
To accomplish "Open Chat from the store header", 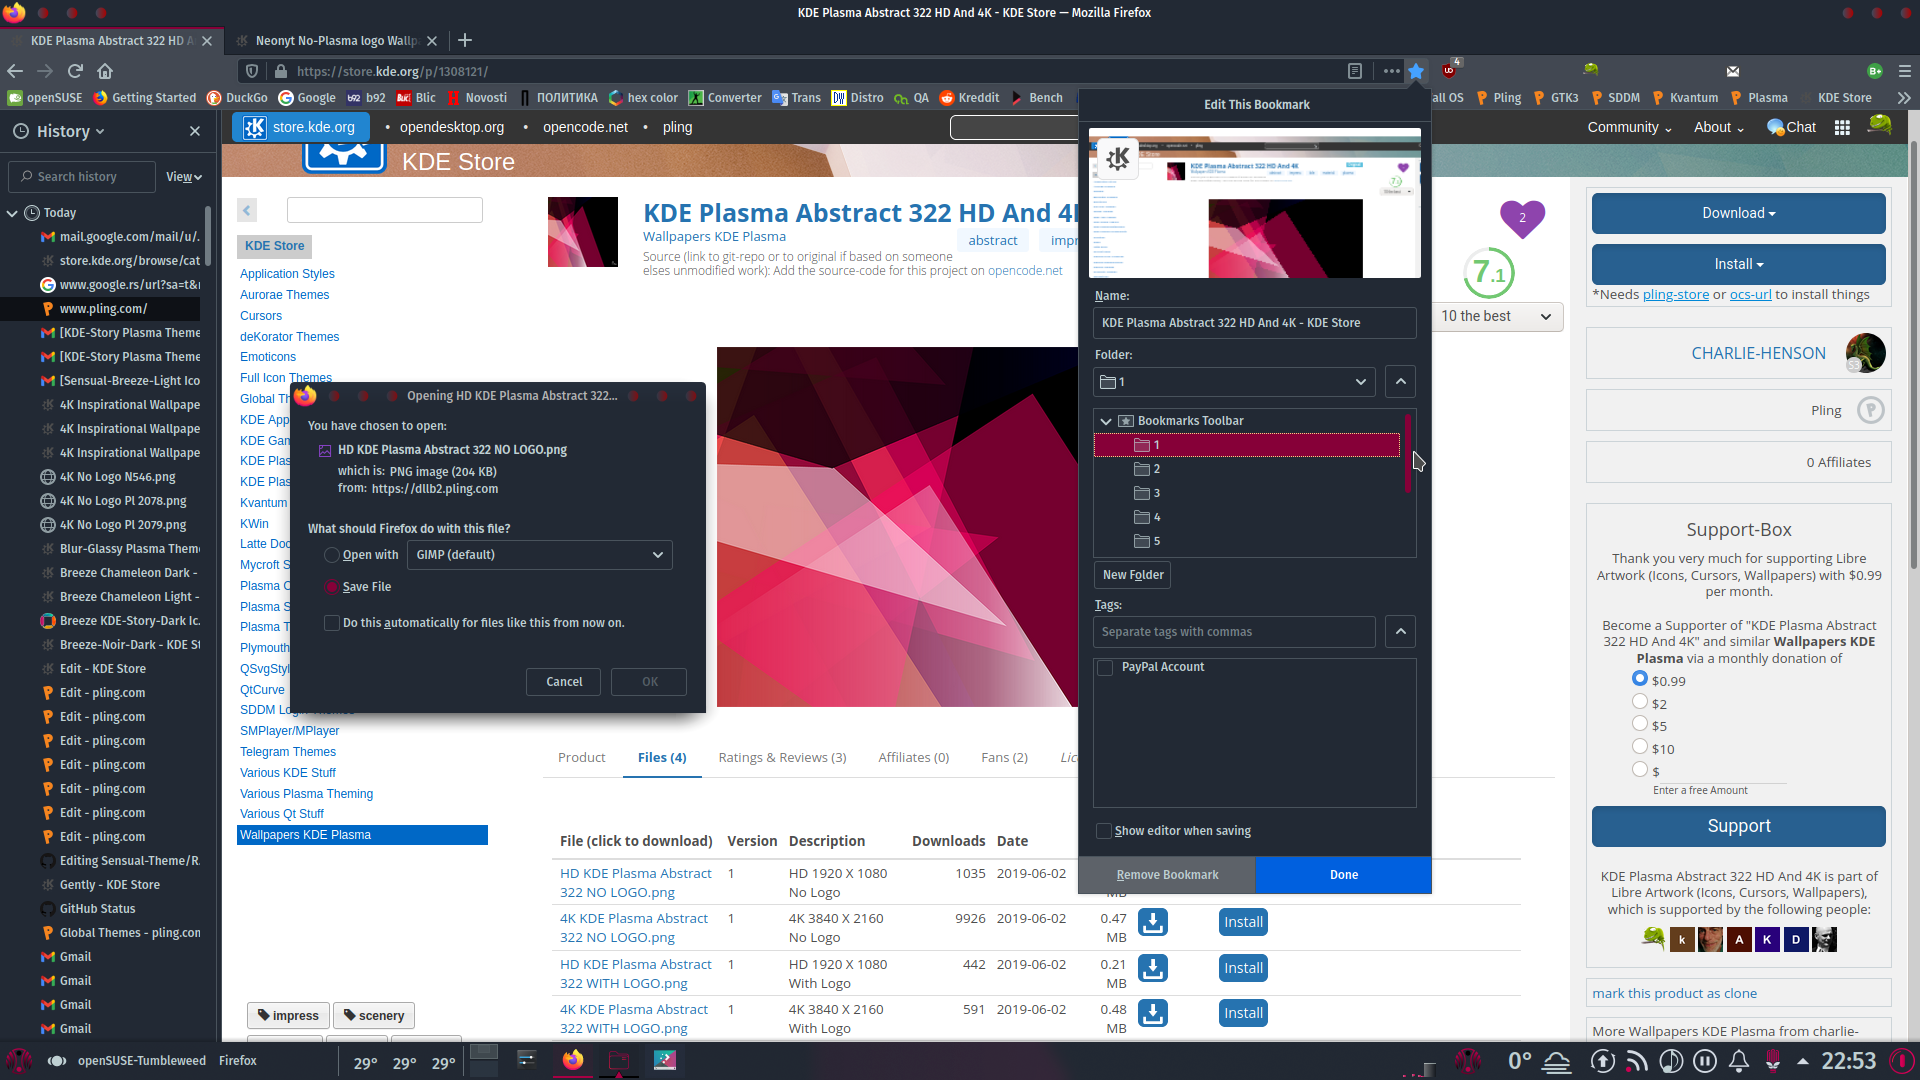I will pyautogui.click(x=1791, y=127).
